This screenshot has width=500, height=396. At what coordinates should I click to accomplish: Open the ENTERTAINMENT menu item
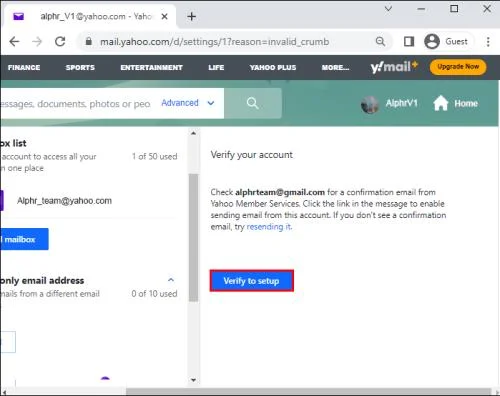click(x=152, y=67)
